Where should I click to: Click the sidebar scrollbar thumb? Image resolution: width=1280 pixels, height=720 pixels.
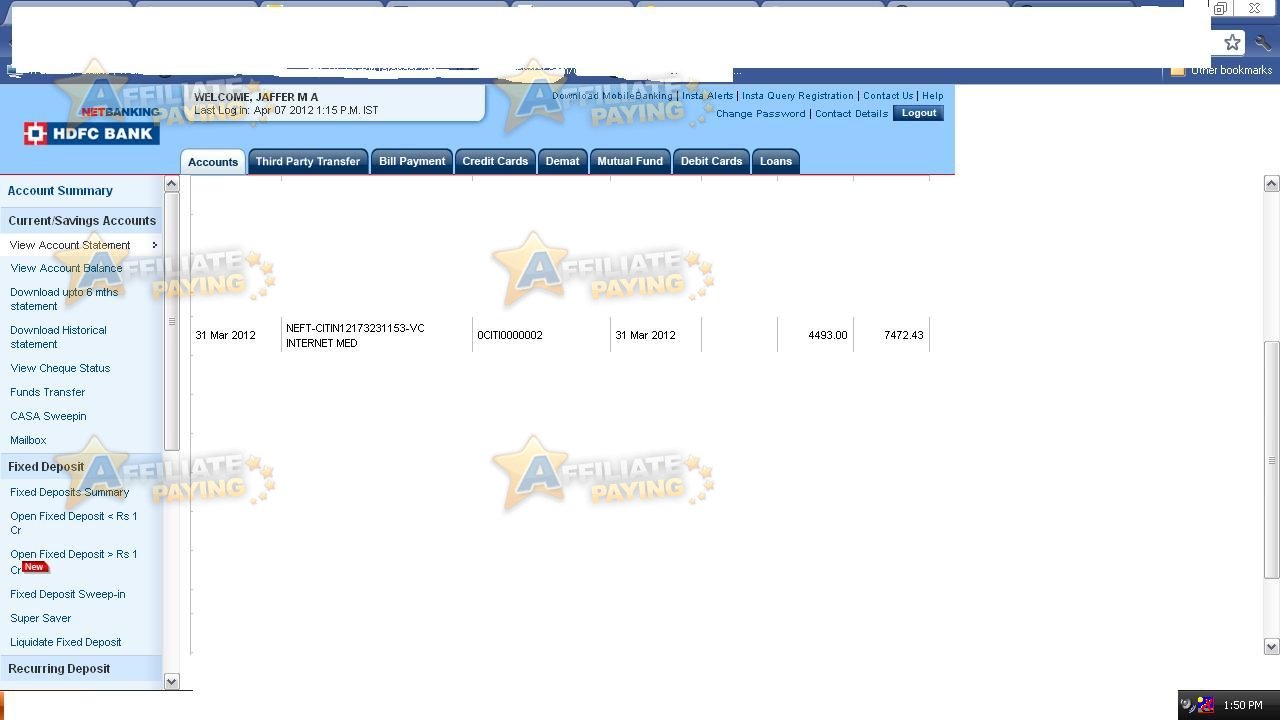(x=171, y=321)
